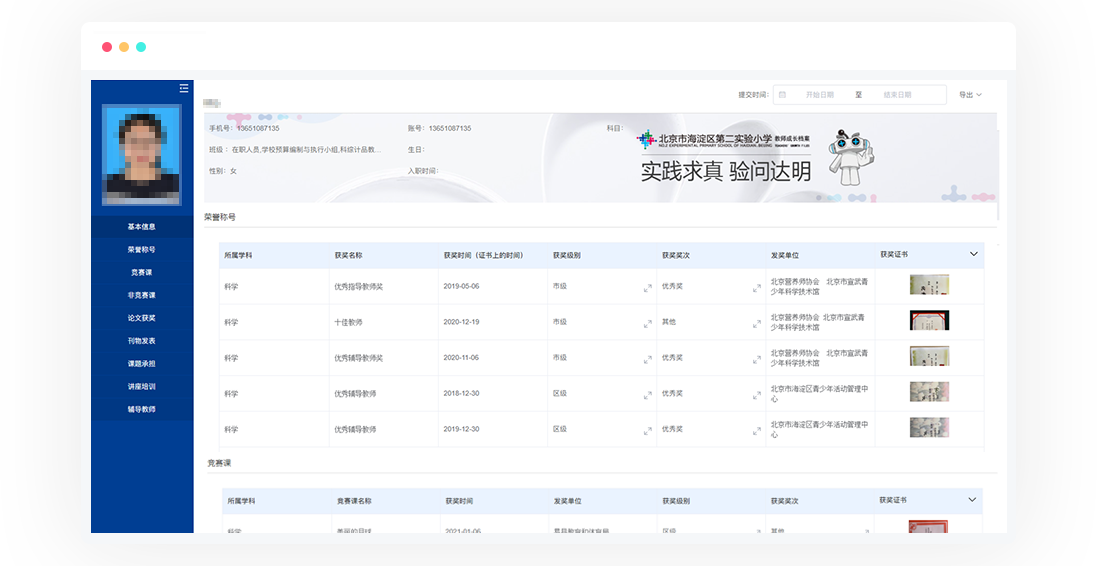
Task: Collapse the 竞赛课 table with header chevron
Action: (x=972, y=499)
